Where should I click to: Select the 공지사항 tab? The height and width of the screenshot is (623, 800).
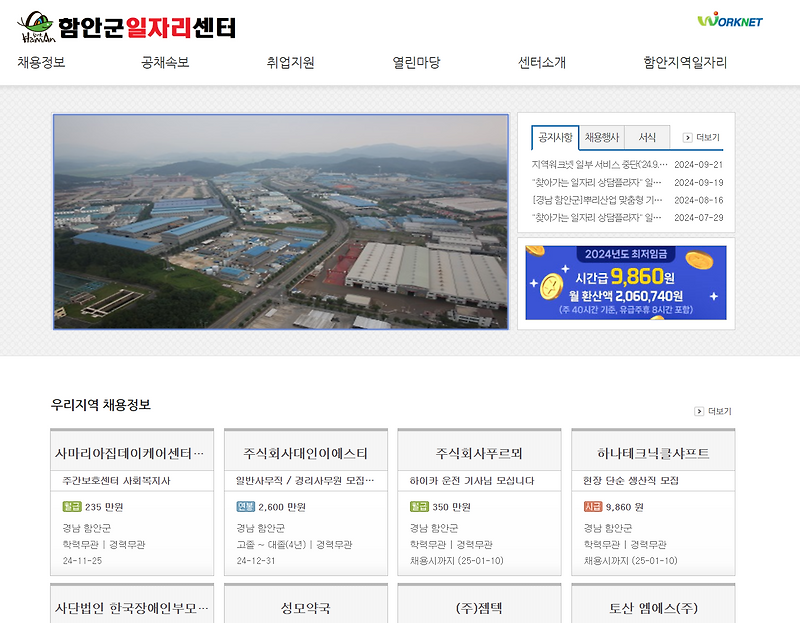point(555,138)
